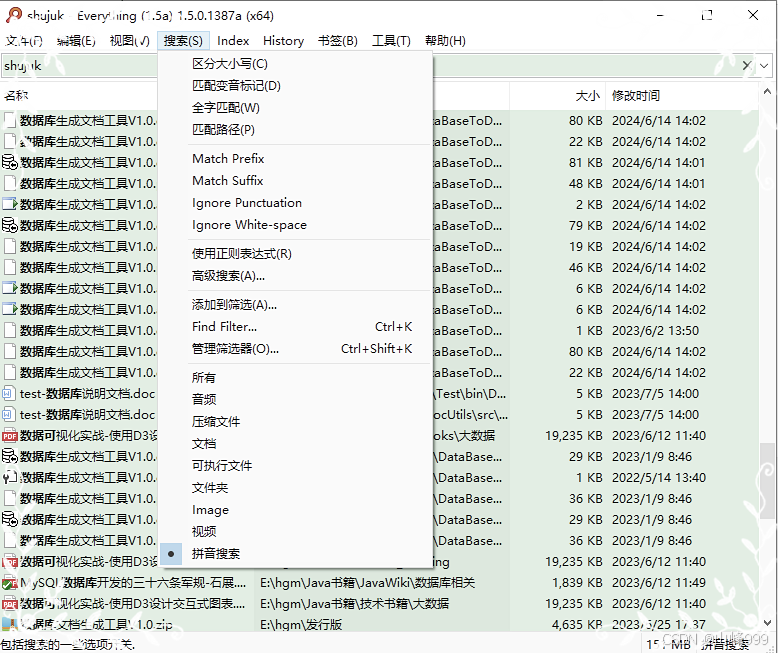Open 管理筛选器(O)... entry

(295, 348)
